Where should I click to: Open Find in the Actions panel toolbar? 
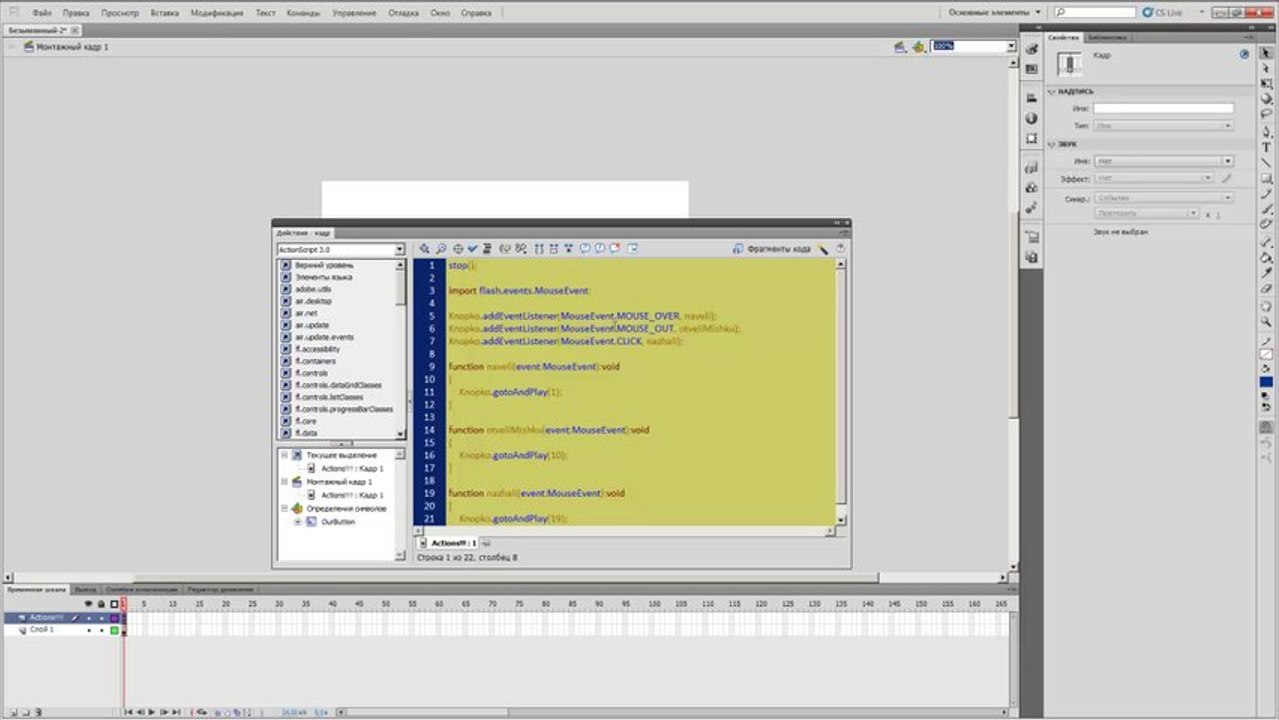[441, 248]
